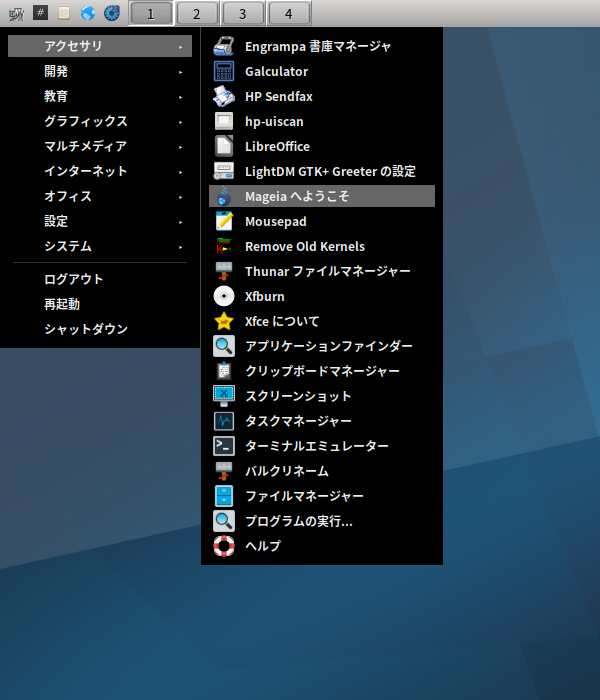
Task: Choose 再起動 from the menu
Action: pos(100,304)
